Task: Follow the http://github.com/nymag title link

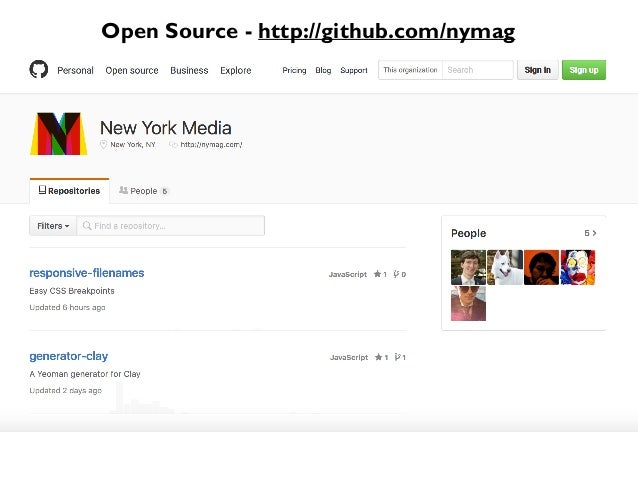Action: (x=387, y=31)
